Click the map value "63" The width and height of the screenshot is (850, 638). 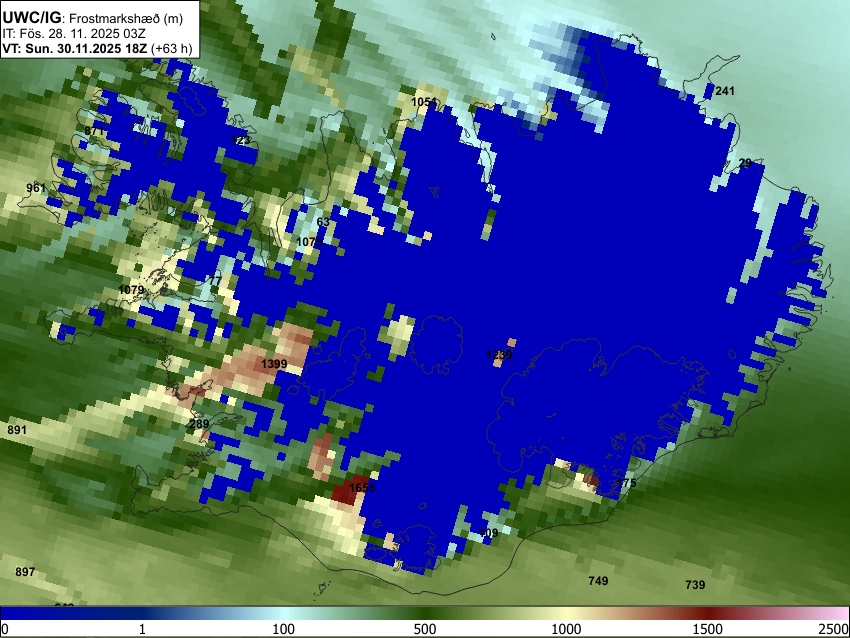point(323,222)
